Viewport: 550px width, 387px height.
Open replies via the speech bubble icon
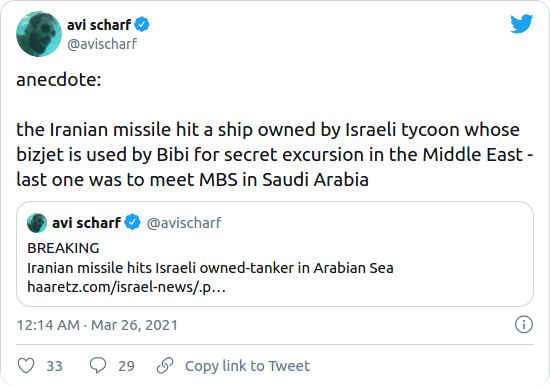point(98,365)
